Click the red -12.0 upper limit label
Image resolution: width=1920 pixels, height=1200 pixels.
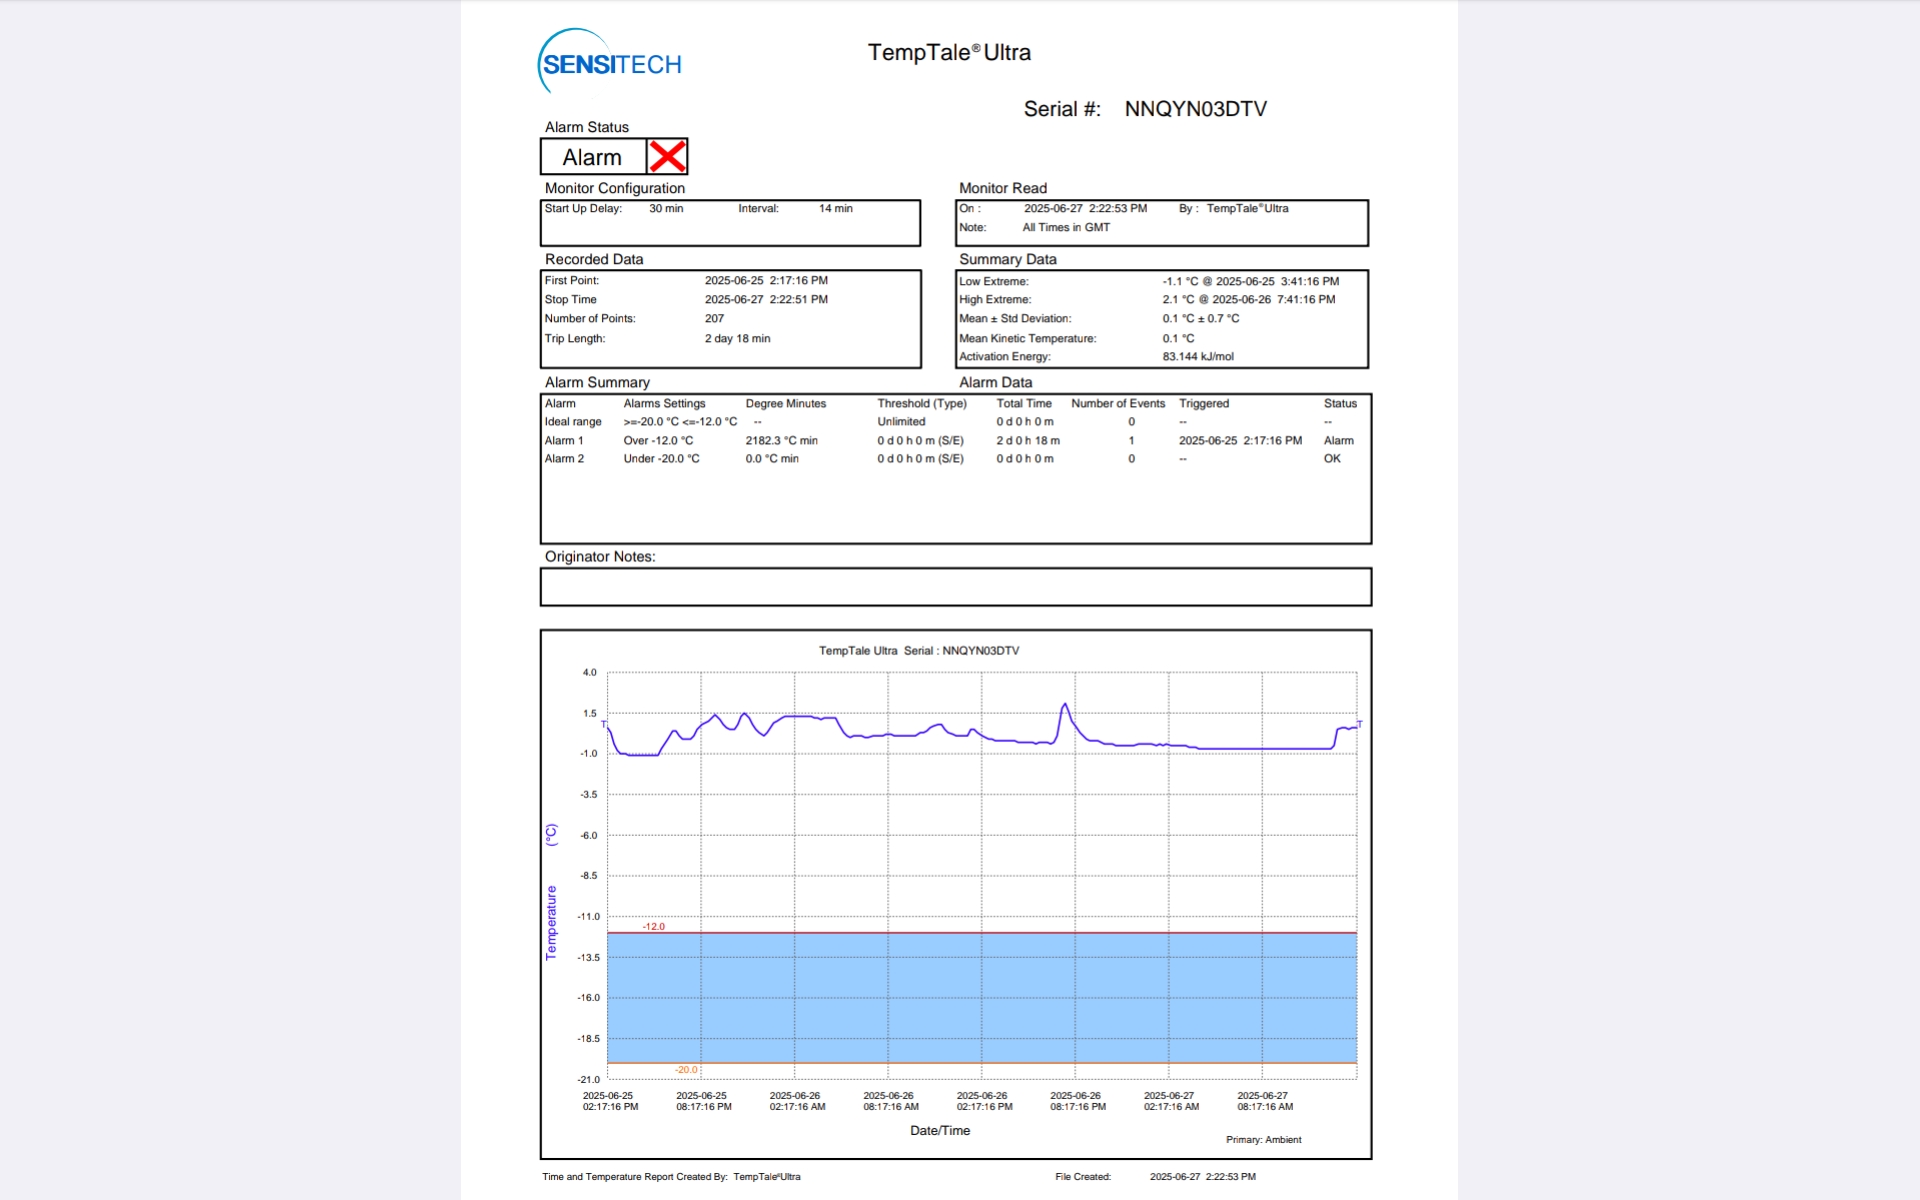[x=653, y=926]
